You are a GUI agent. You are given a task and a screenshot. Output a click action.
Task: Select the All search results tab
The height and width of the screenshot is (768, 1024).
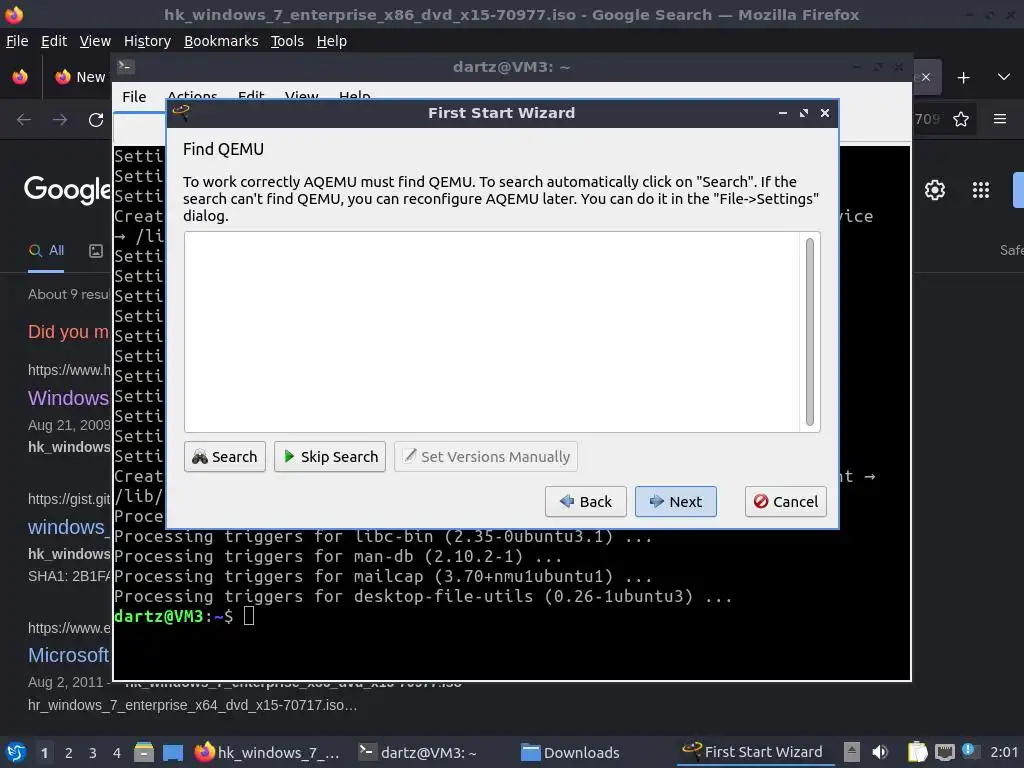tap(46, 251)
